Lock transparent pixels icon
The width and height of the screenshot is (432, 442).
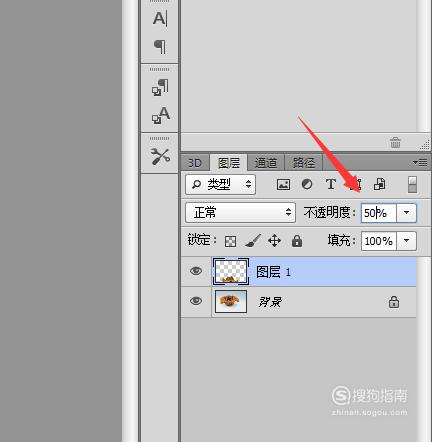(x=231, y=241)
